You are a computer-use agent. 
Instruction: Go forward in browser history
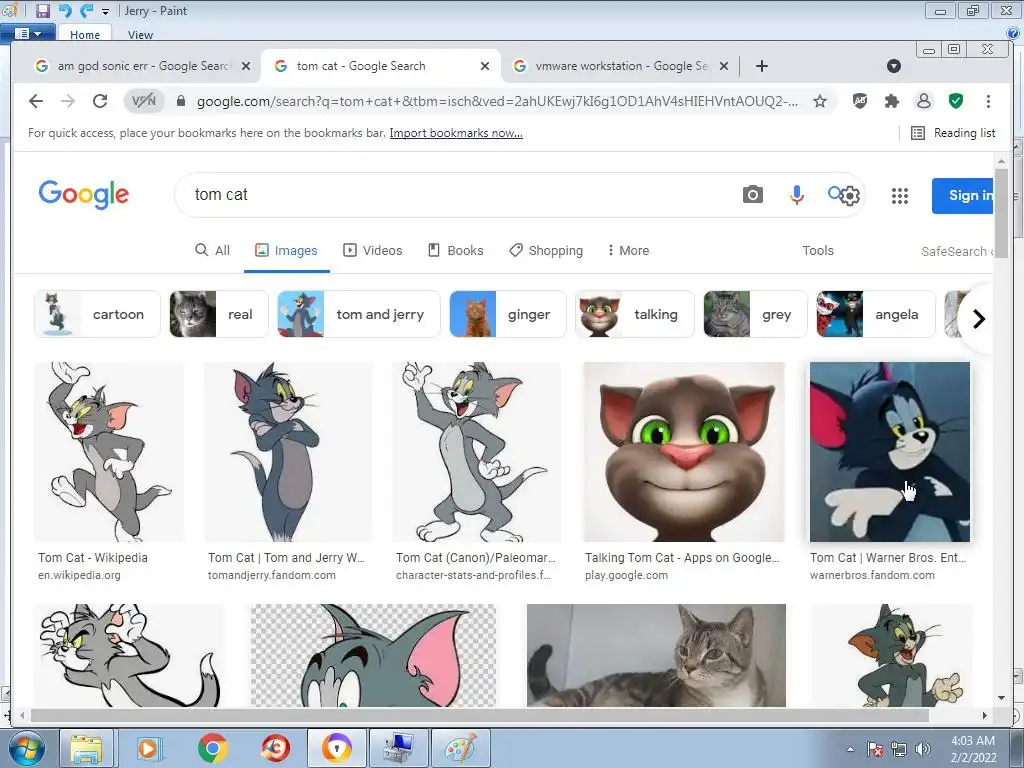coord(68,101)
